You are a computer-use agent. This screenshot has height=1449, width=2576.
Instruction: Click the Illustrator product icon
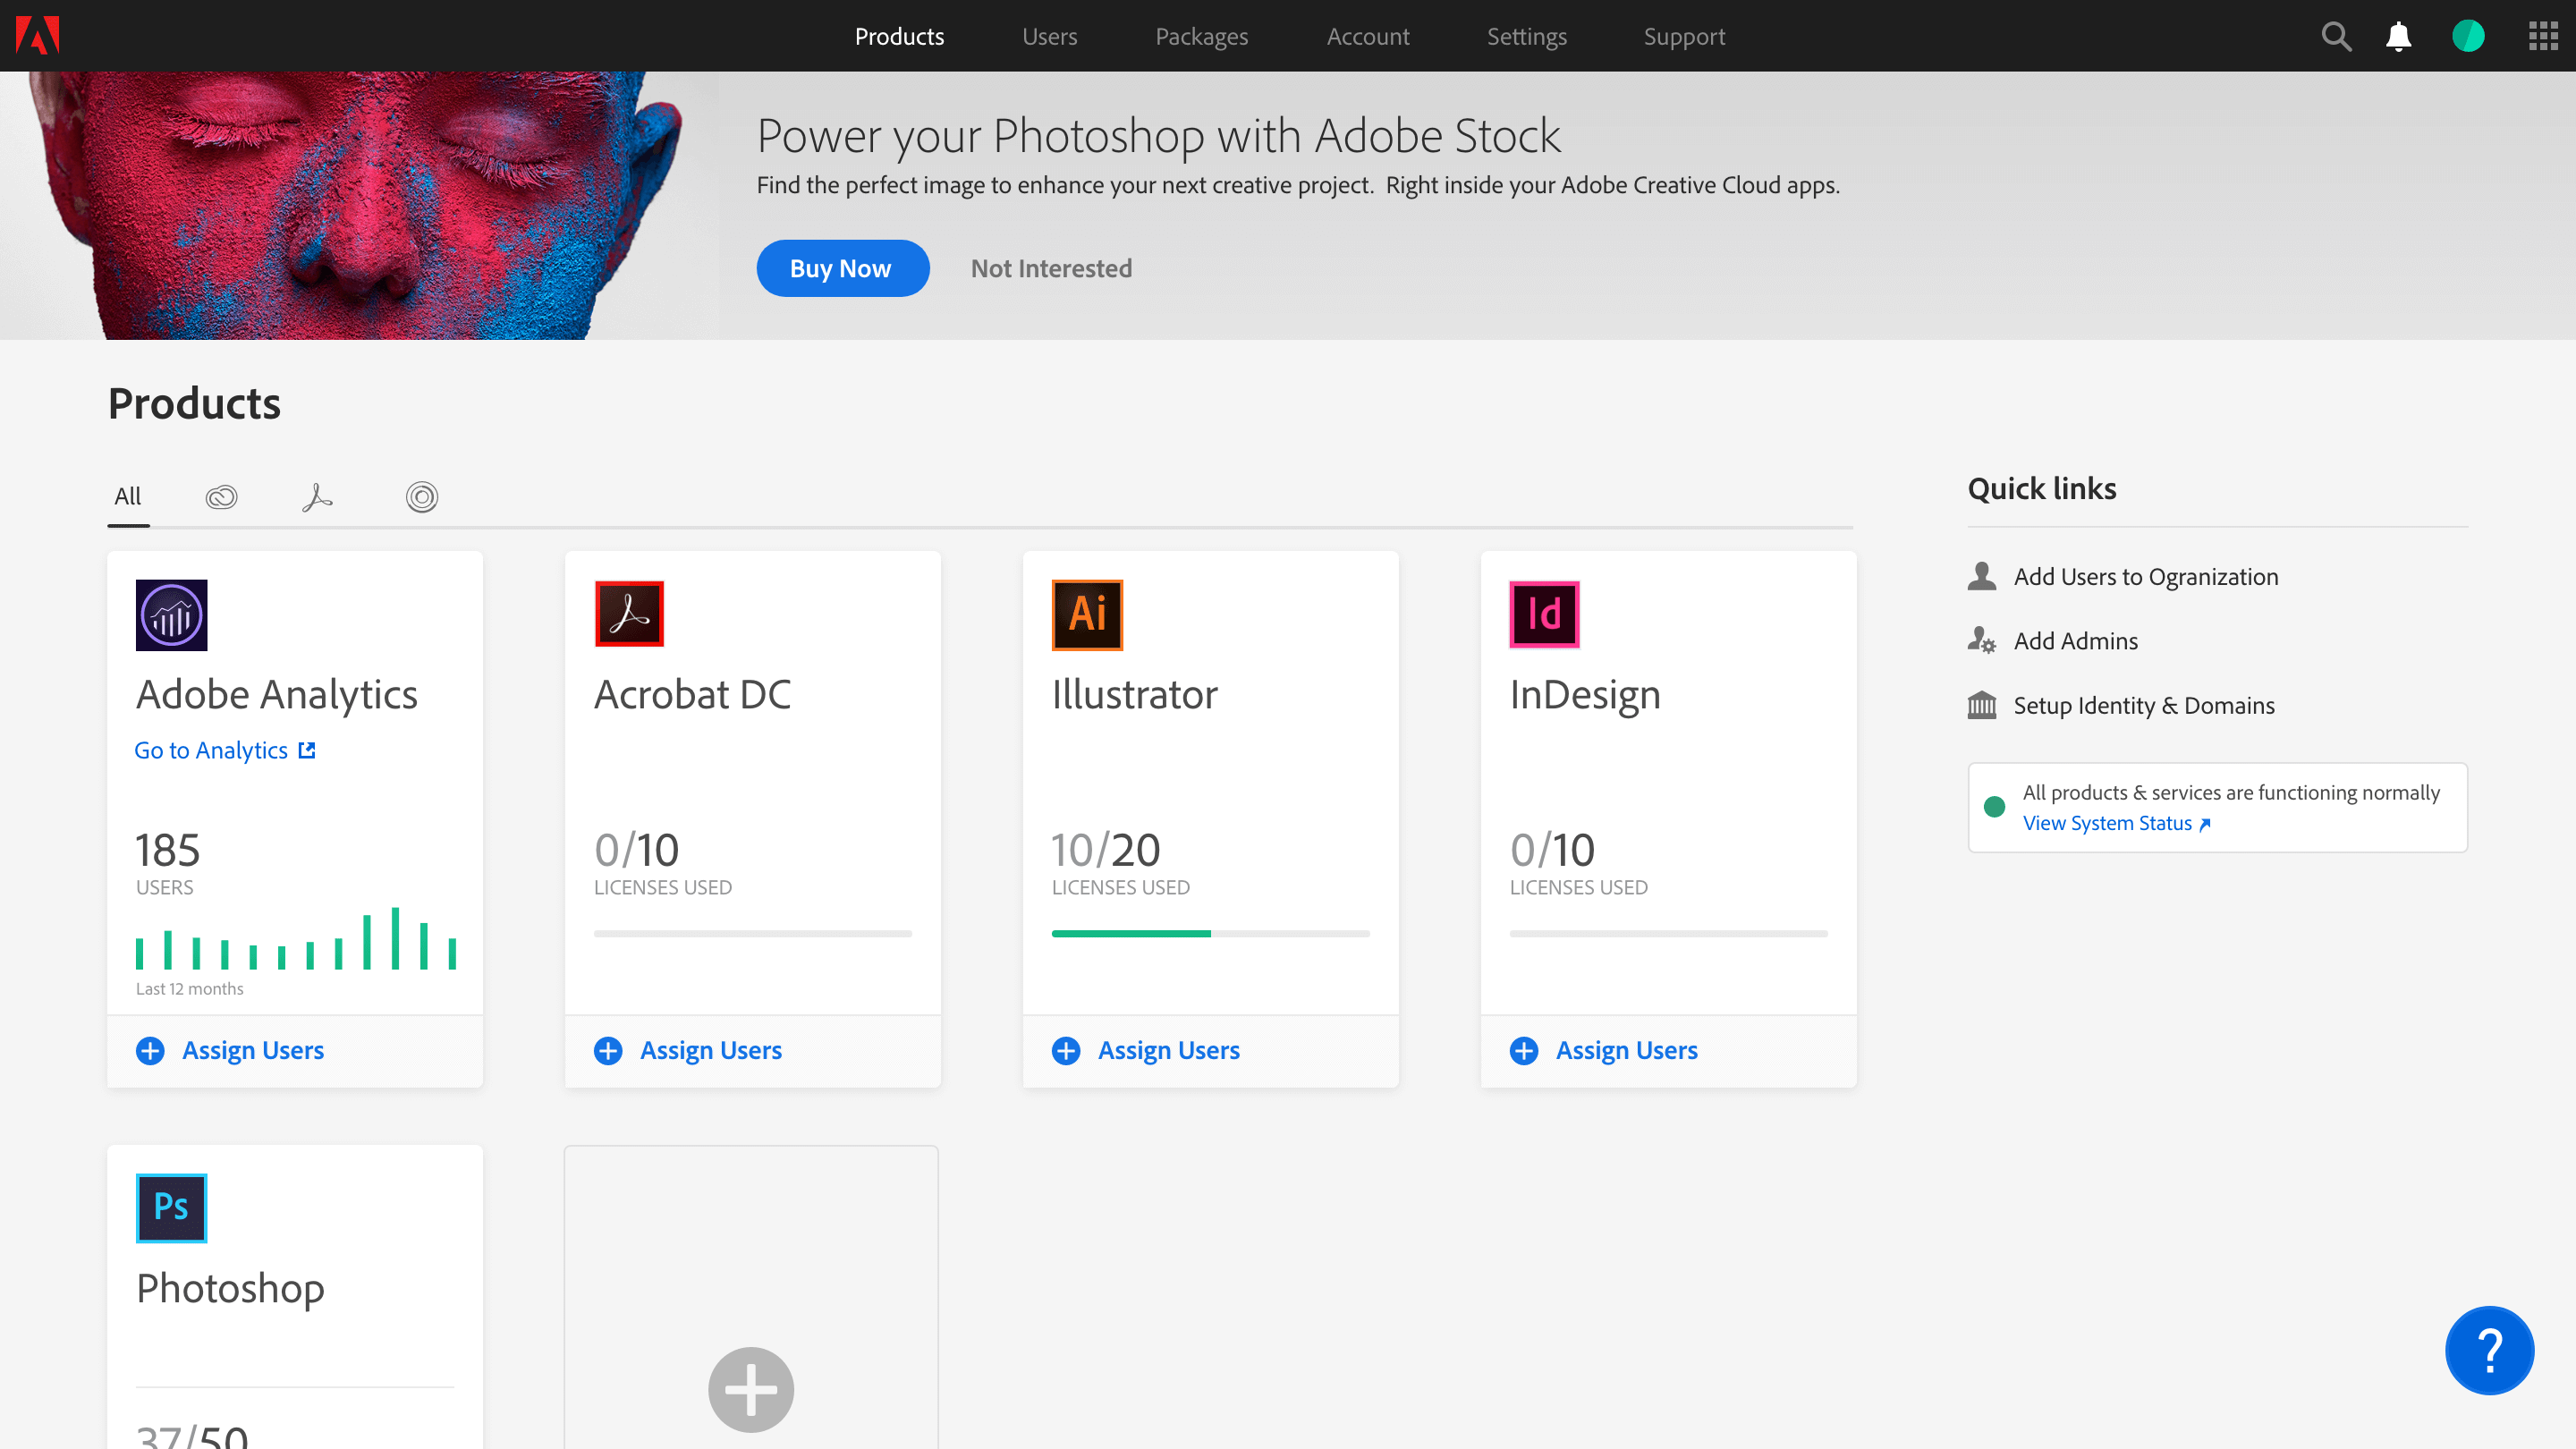tap(1087, 614)
